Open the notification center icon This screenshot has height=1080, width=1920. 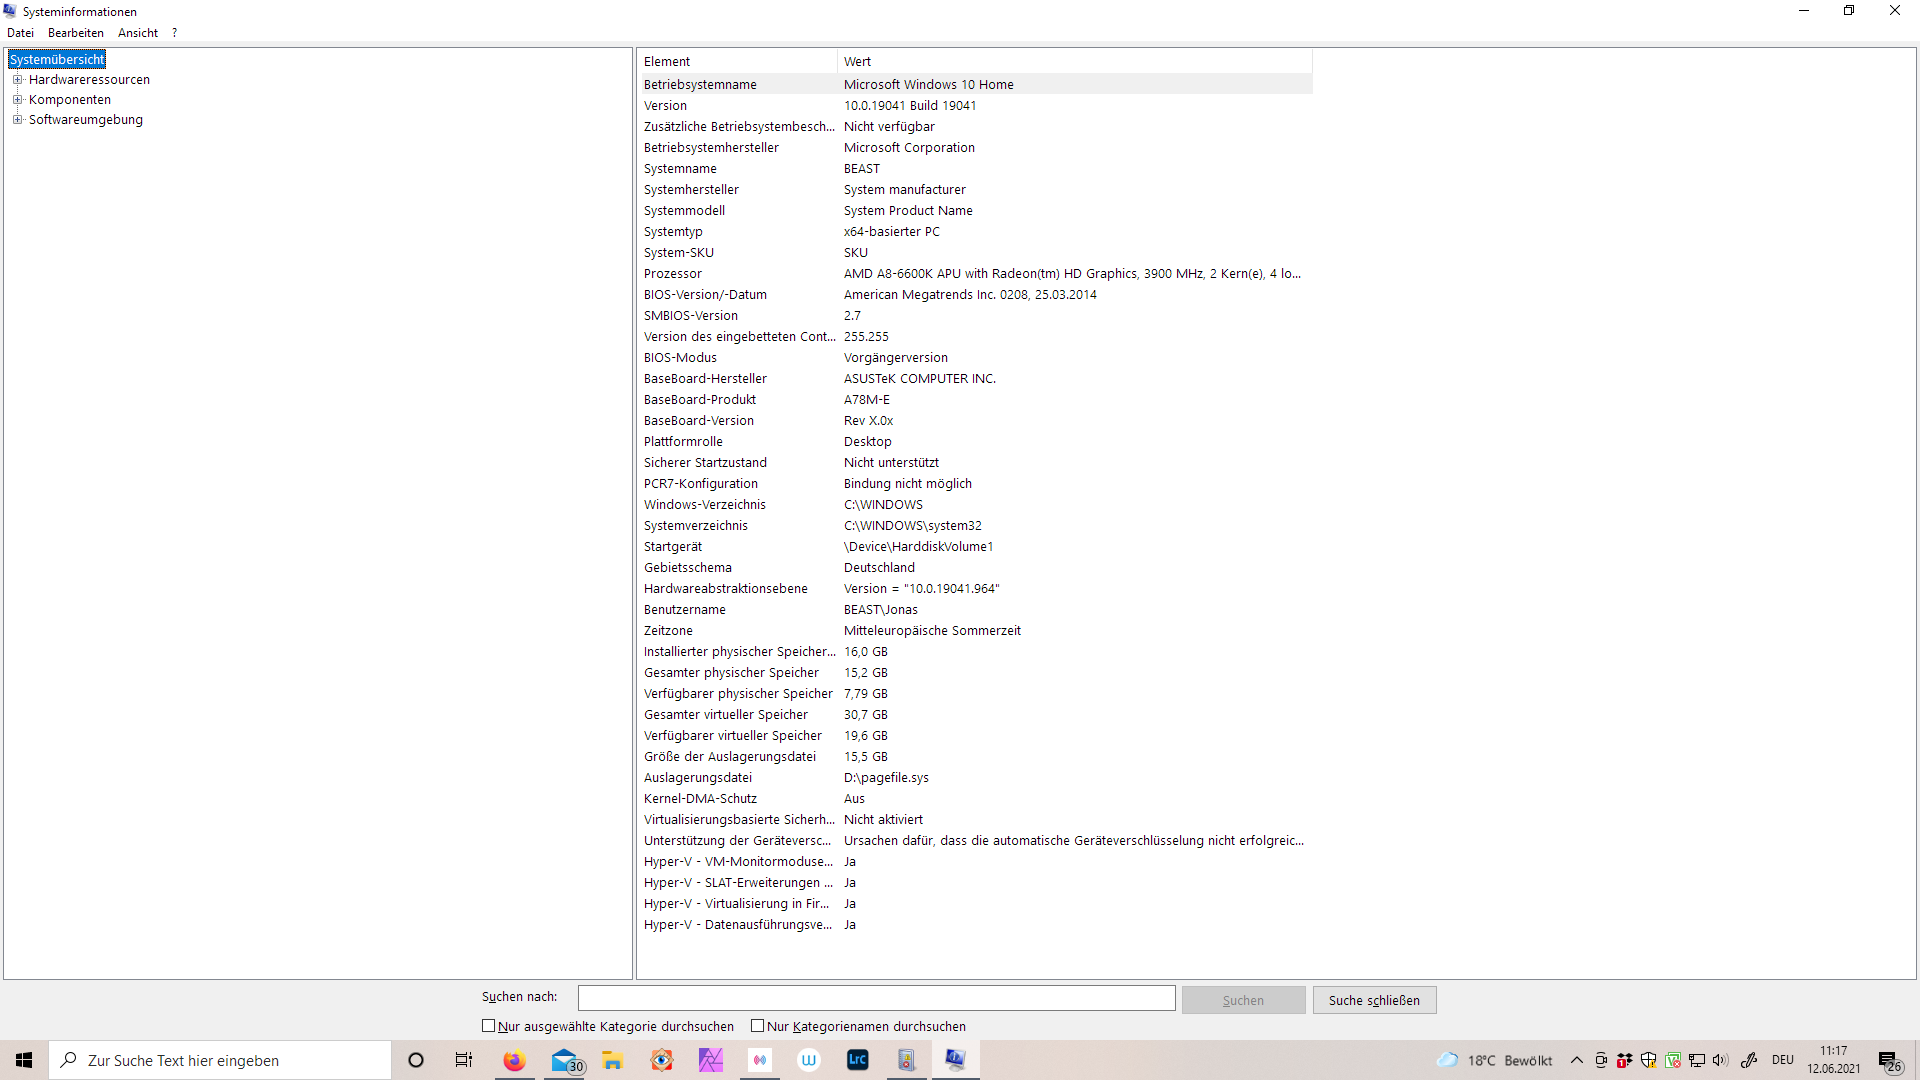[1889, 1060]
